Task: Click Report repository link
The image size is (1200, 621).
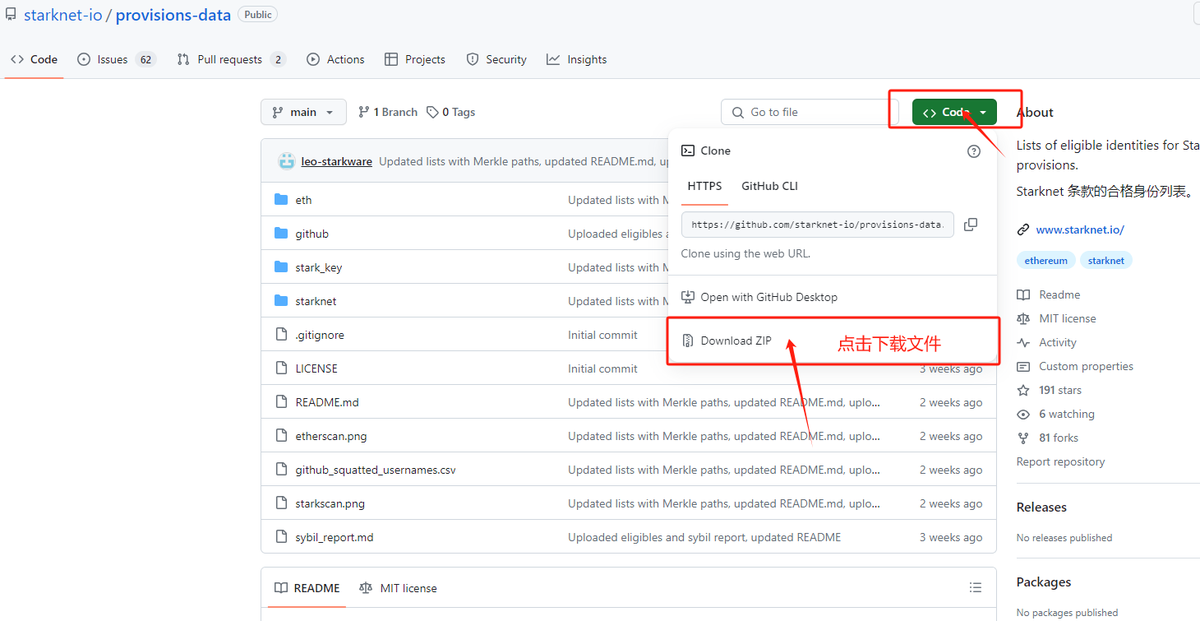Action: (x=1060, y=462)
